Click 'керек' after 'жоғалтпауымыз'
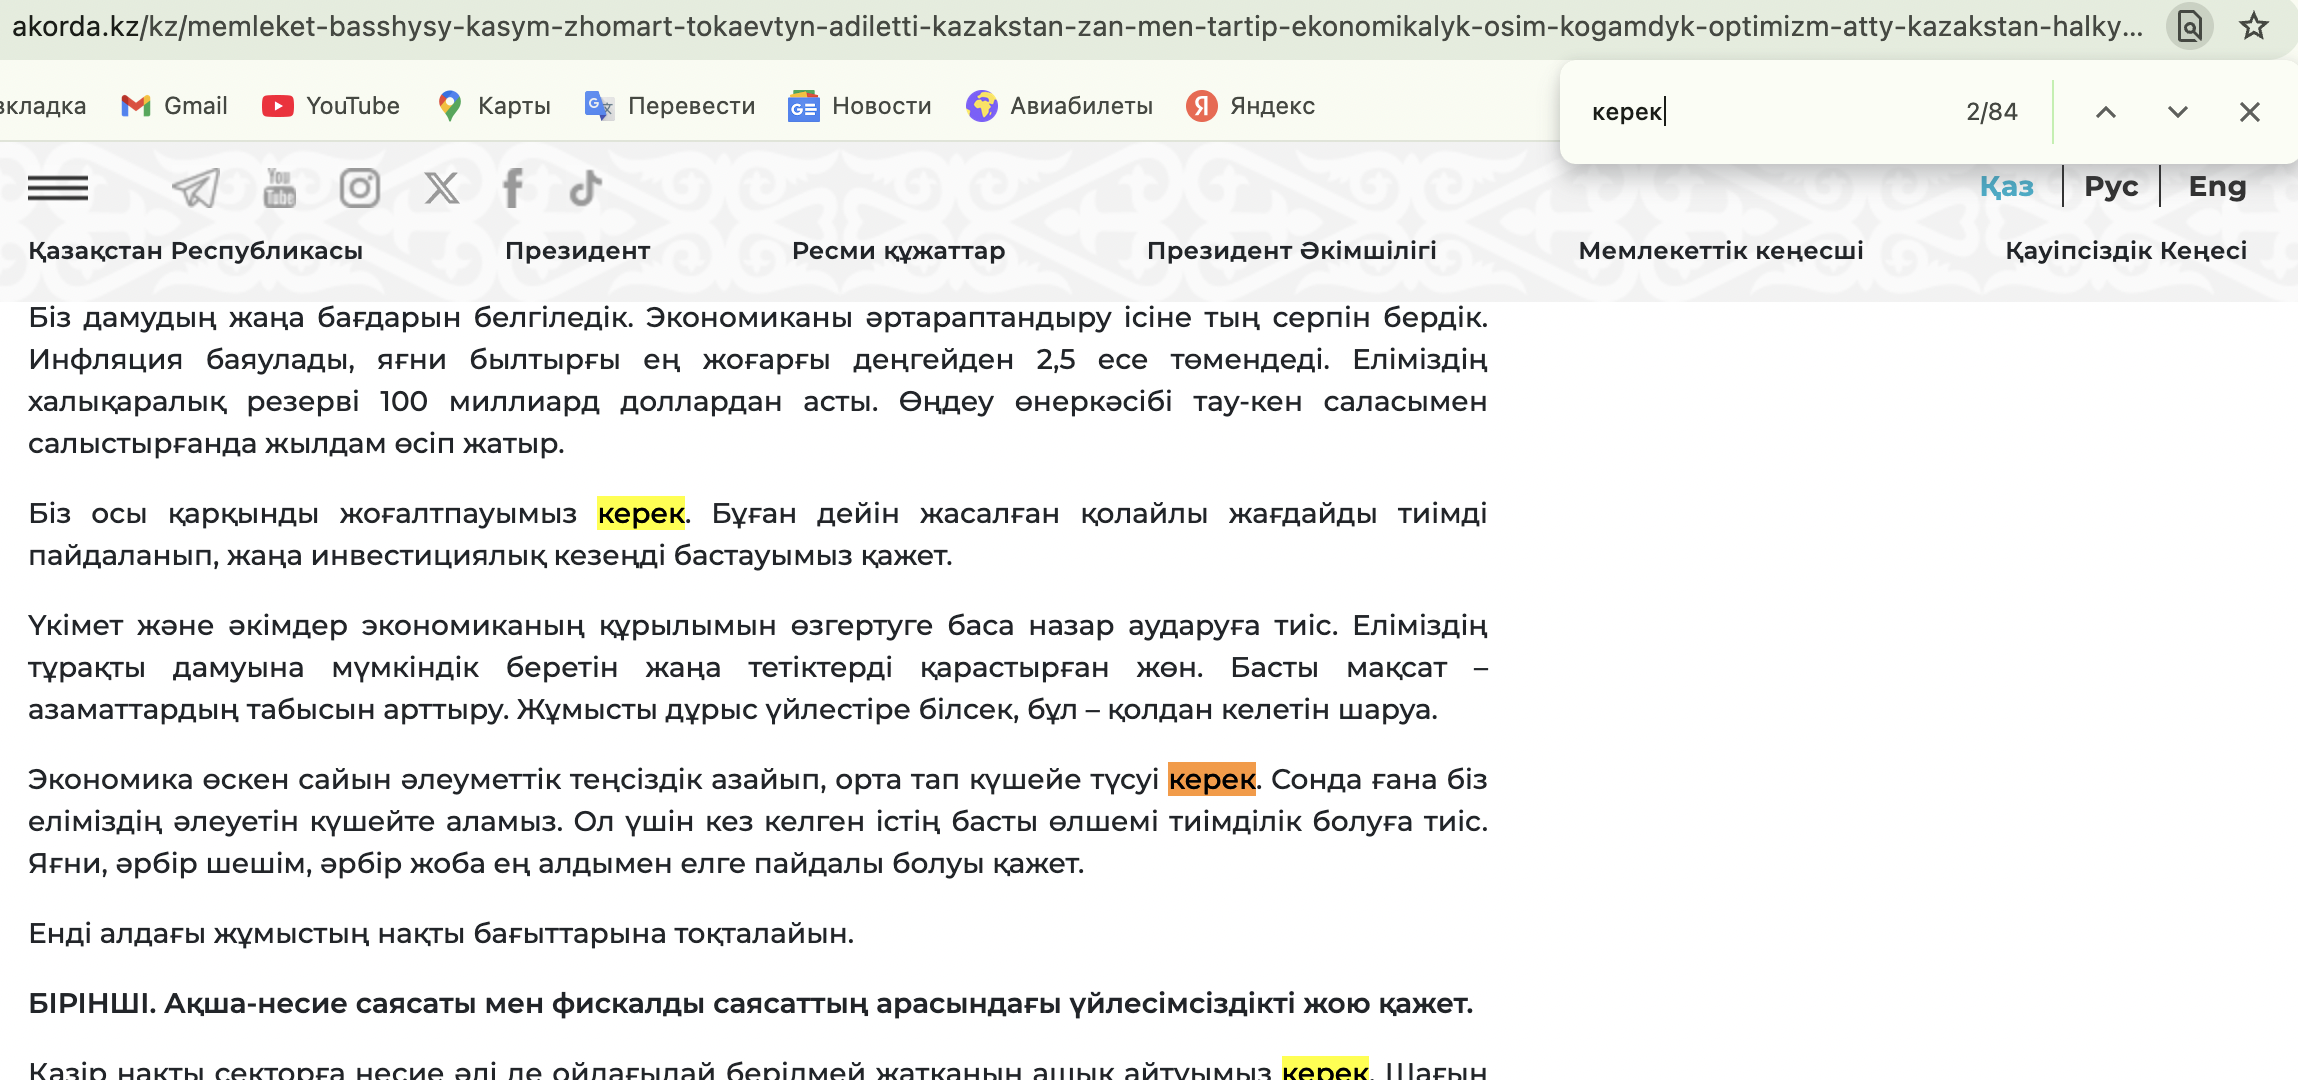Image resolution: width=2298 pixels, height=1080 pixels. pos(641,513)
